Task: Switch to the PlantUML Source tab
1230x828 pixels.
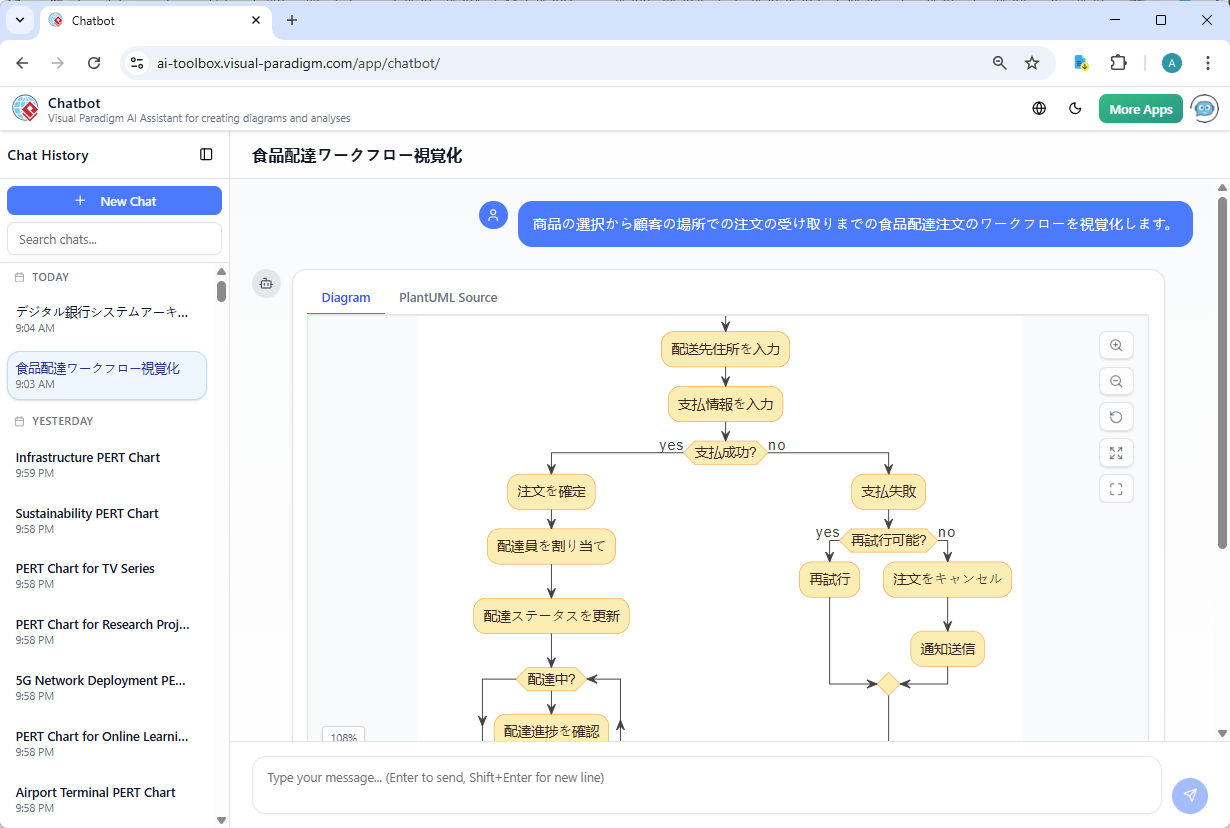Action: point(447,297)
